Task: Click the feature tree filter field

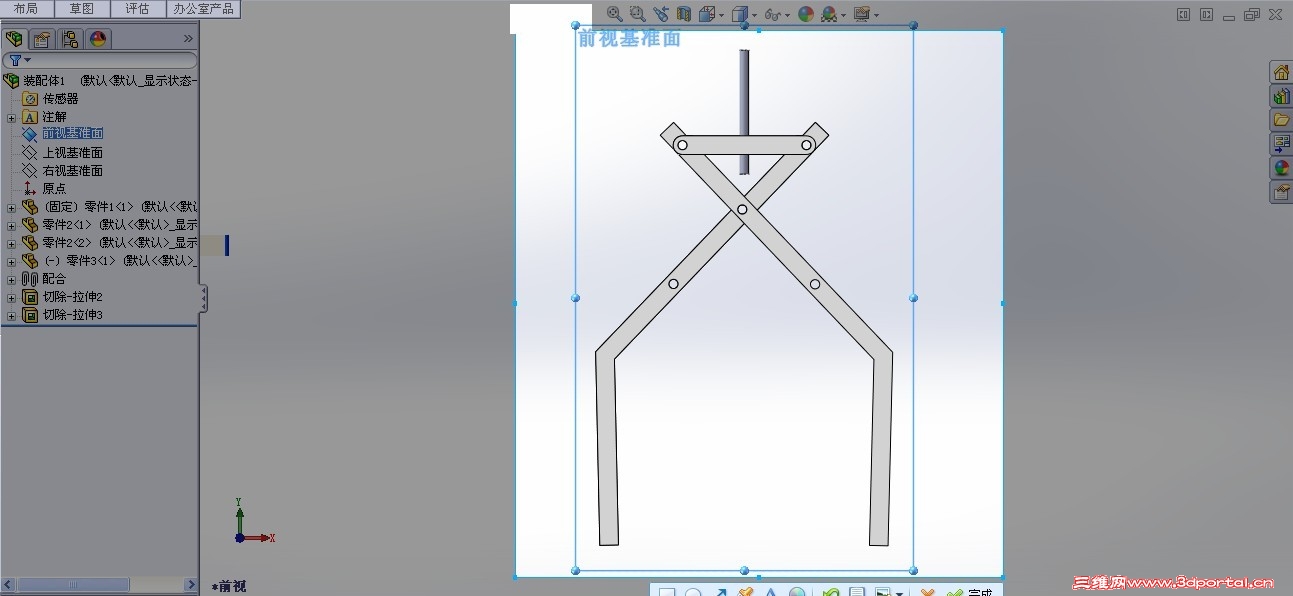Action: [99, 60]
